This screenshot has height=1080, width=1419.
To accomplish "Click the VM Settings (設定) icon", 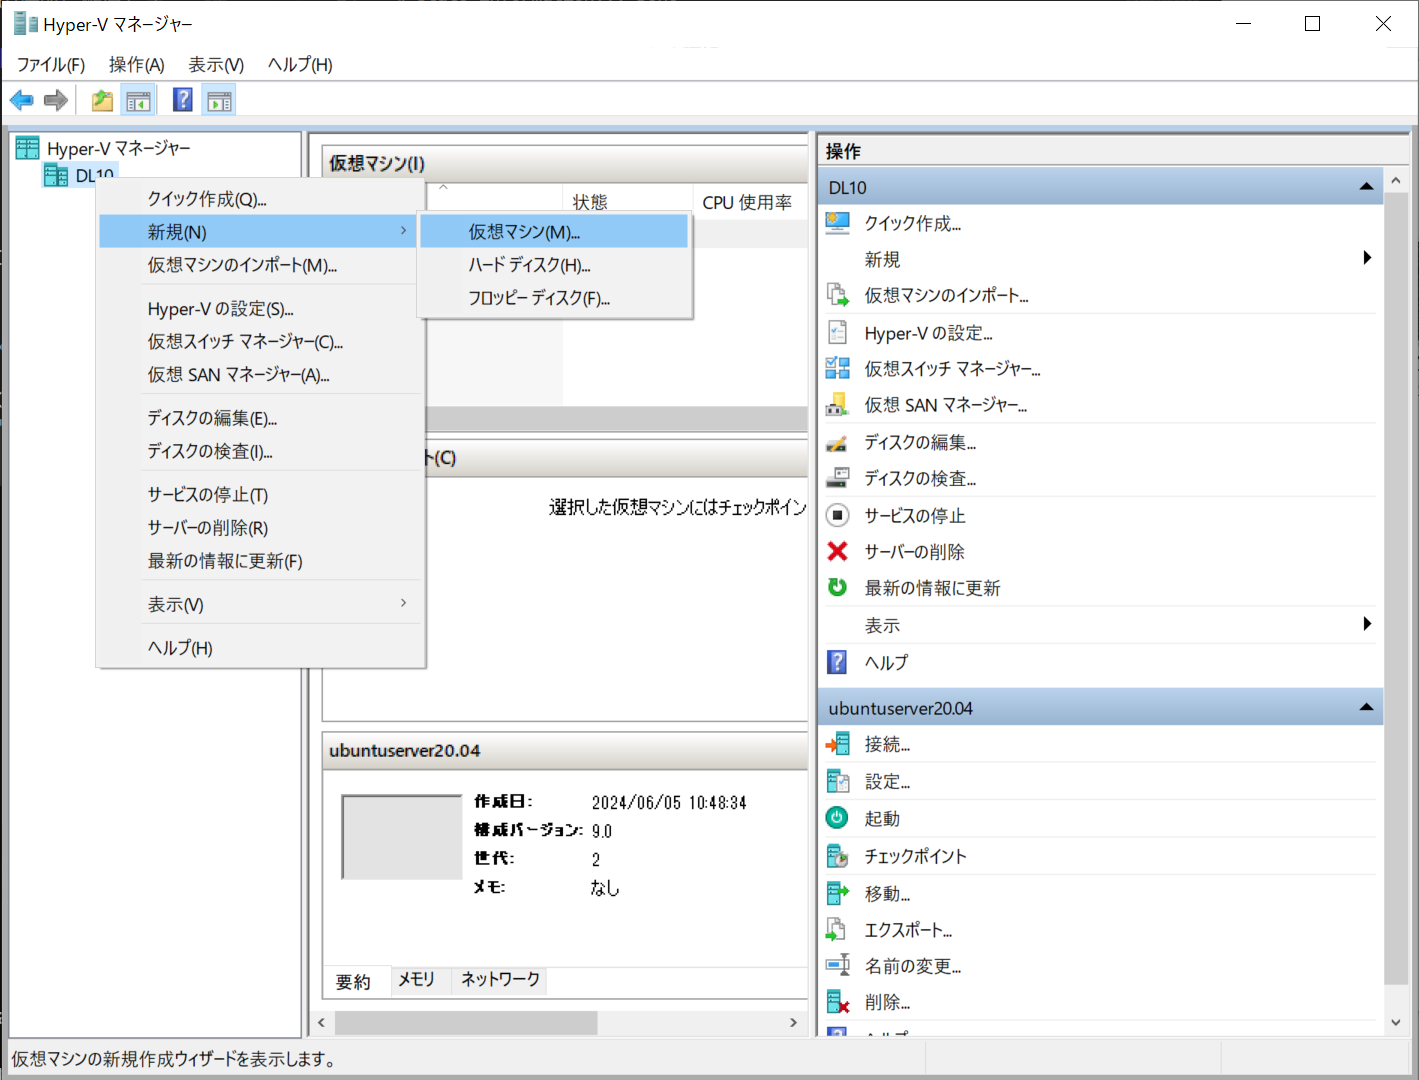I will pos(838,781).
